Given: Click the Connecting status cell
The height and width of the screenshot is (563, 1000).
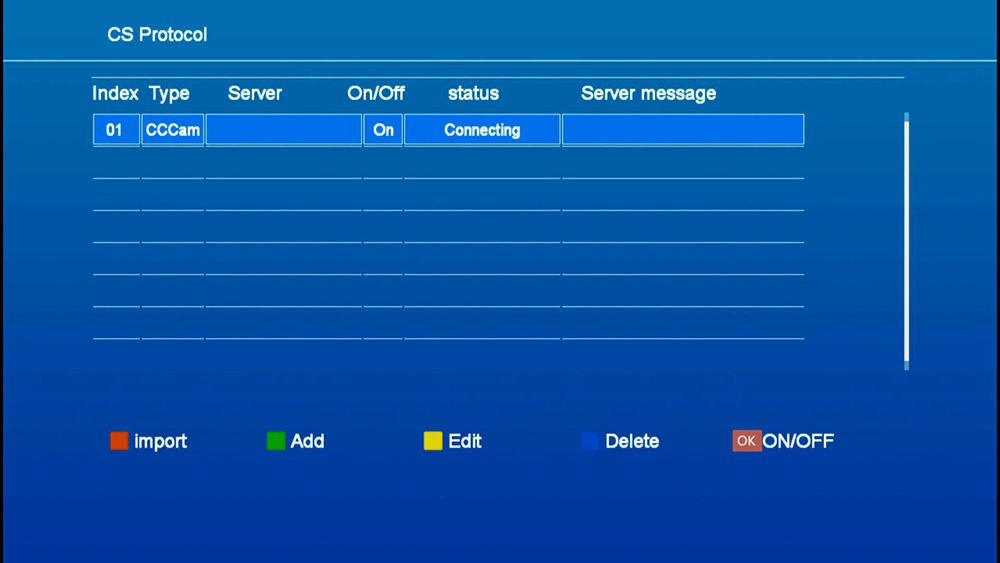Looking at the screenshot, I should [482, 130].
